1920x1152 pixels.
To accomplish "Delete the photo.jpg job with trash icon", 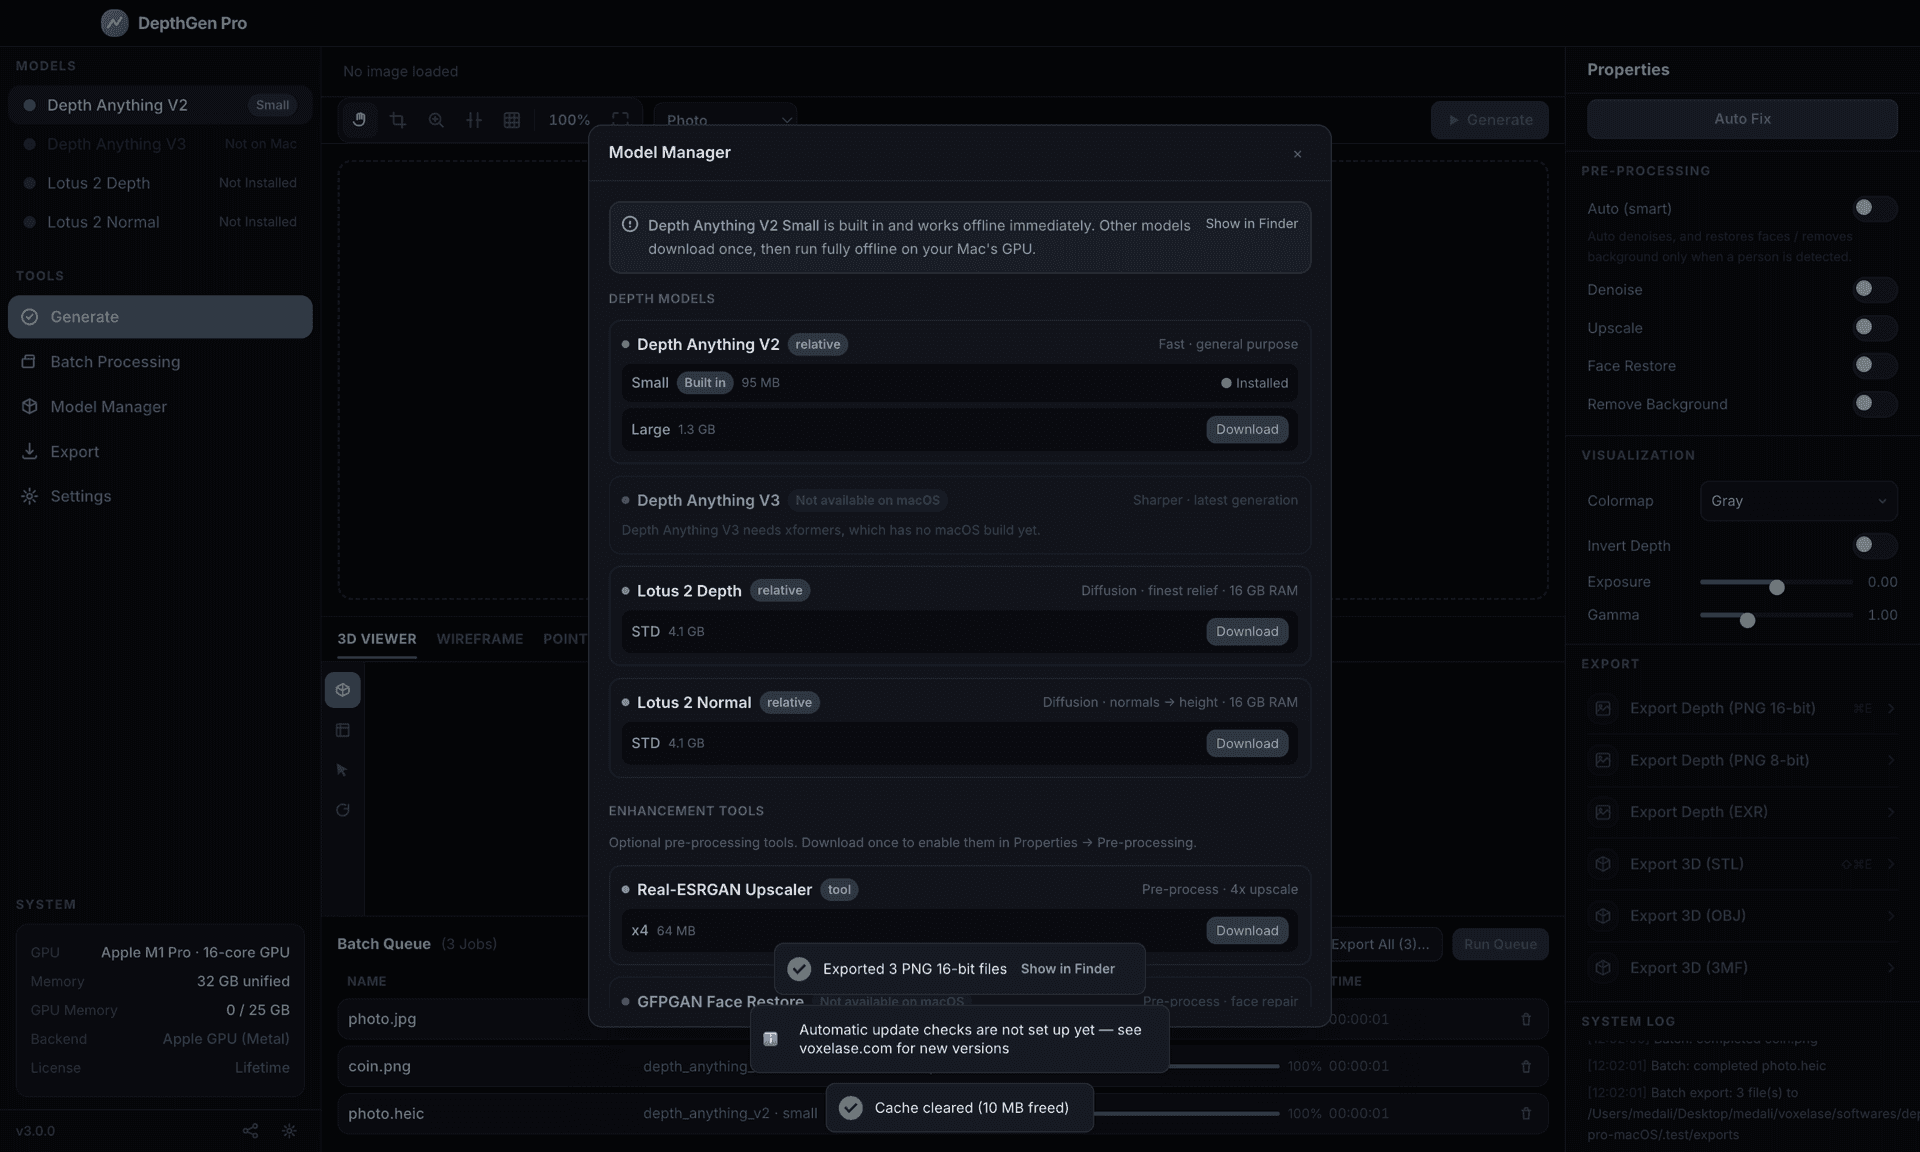I will [1526, 1019].
